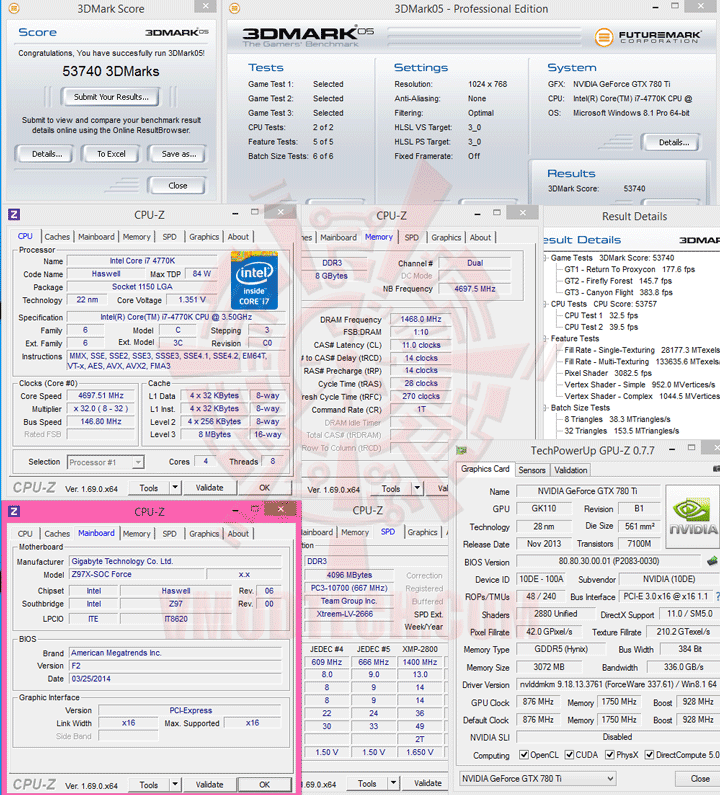720x795 pixels.
Task: Click the 53740 3DMarks score text
Action: [111, 71]
